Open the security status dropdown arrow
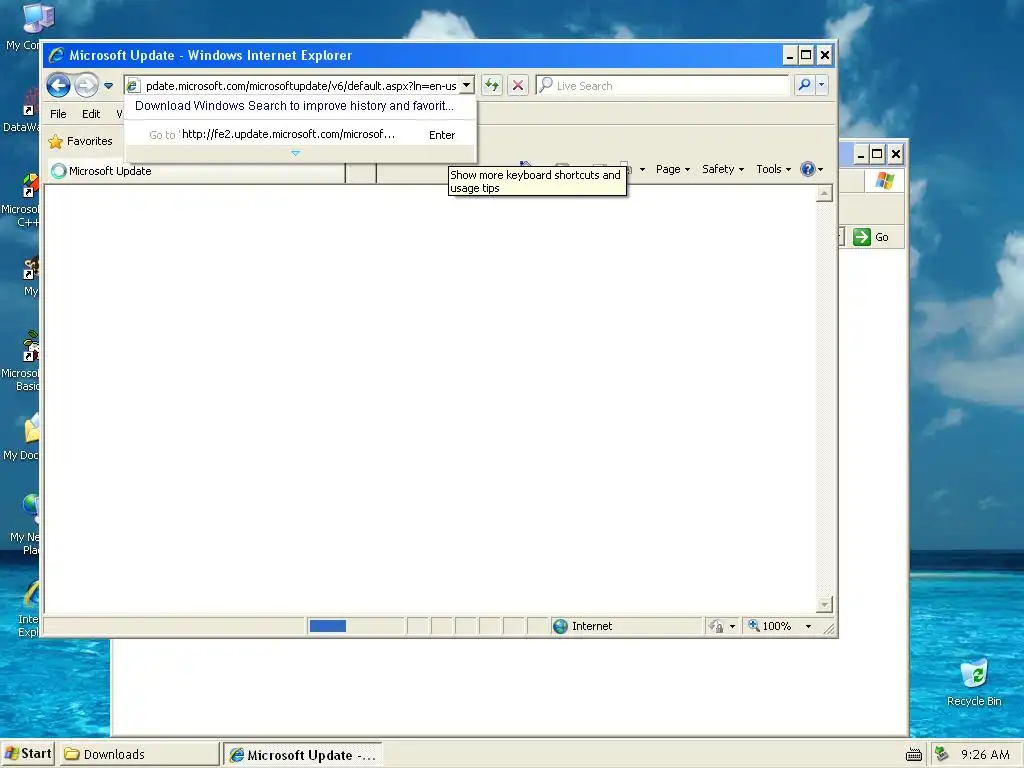The image size is (1024, 768). tap(732, 627)
